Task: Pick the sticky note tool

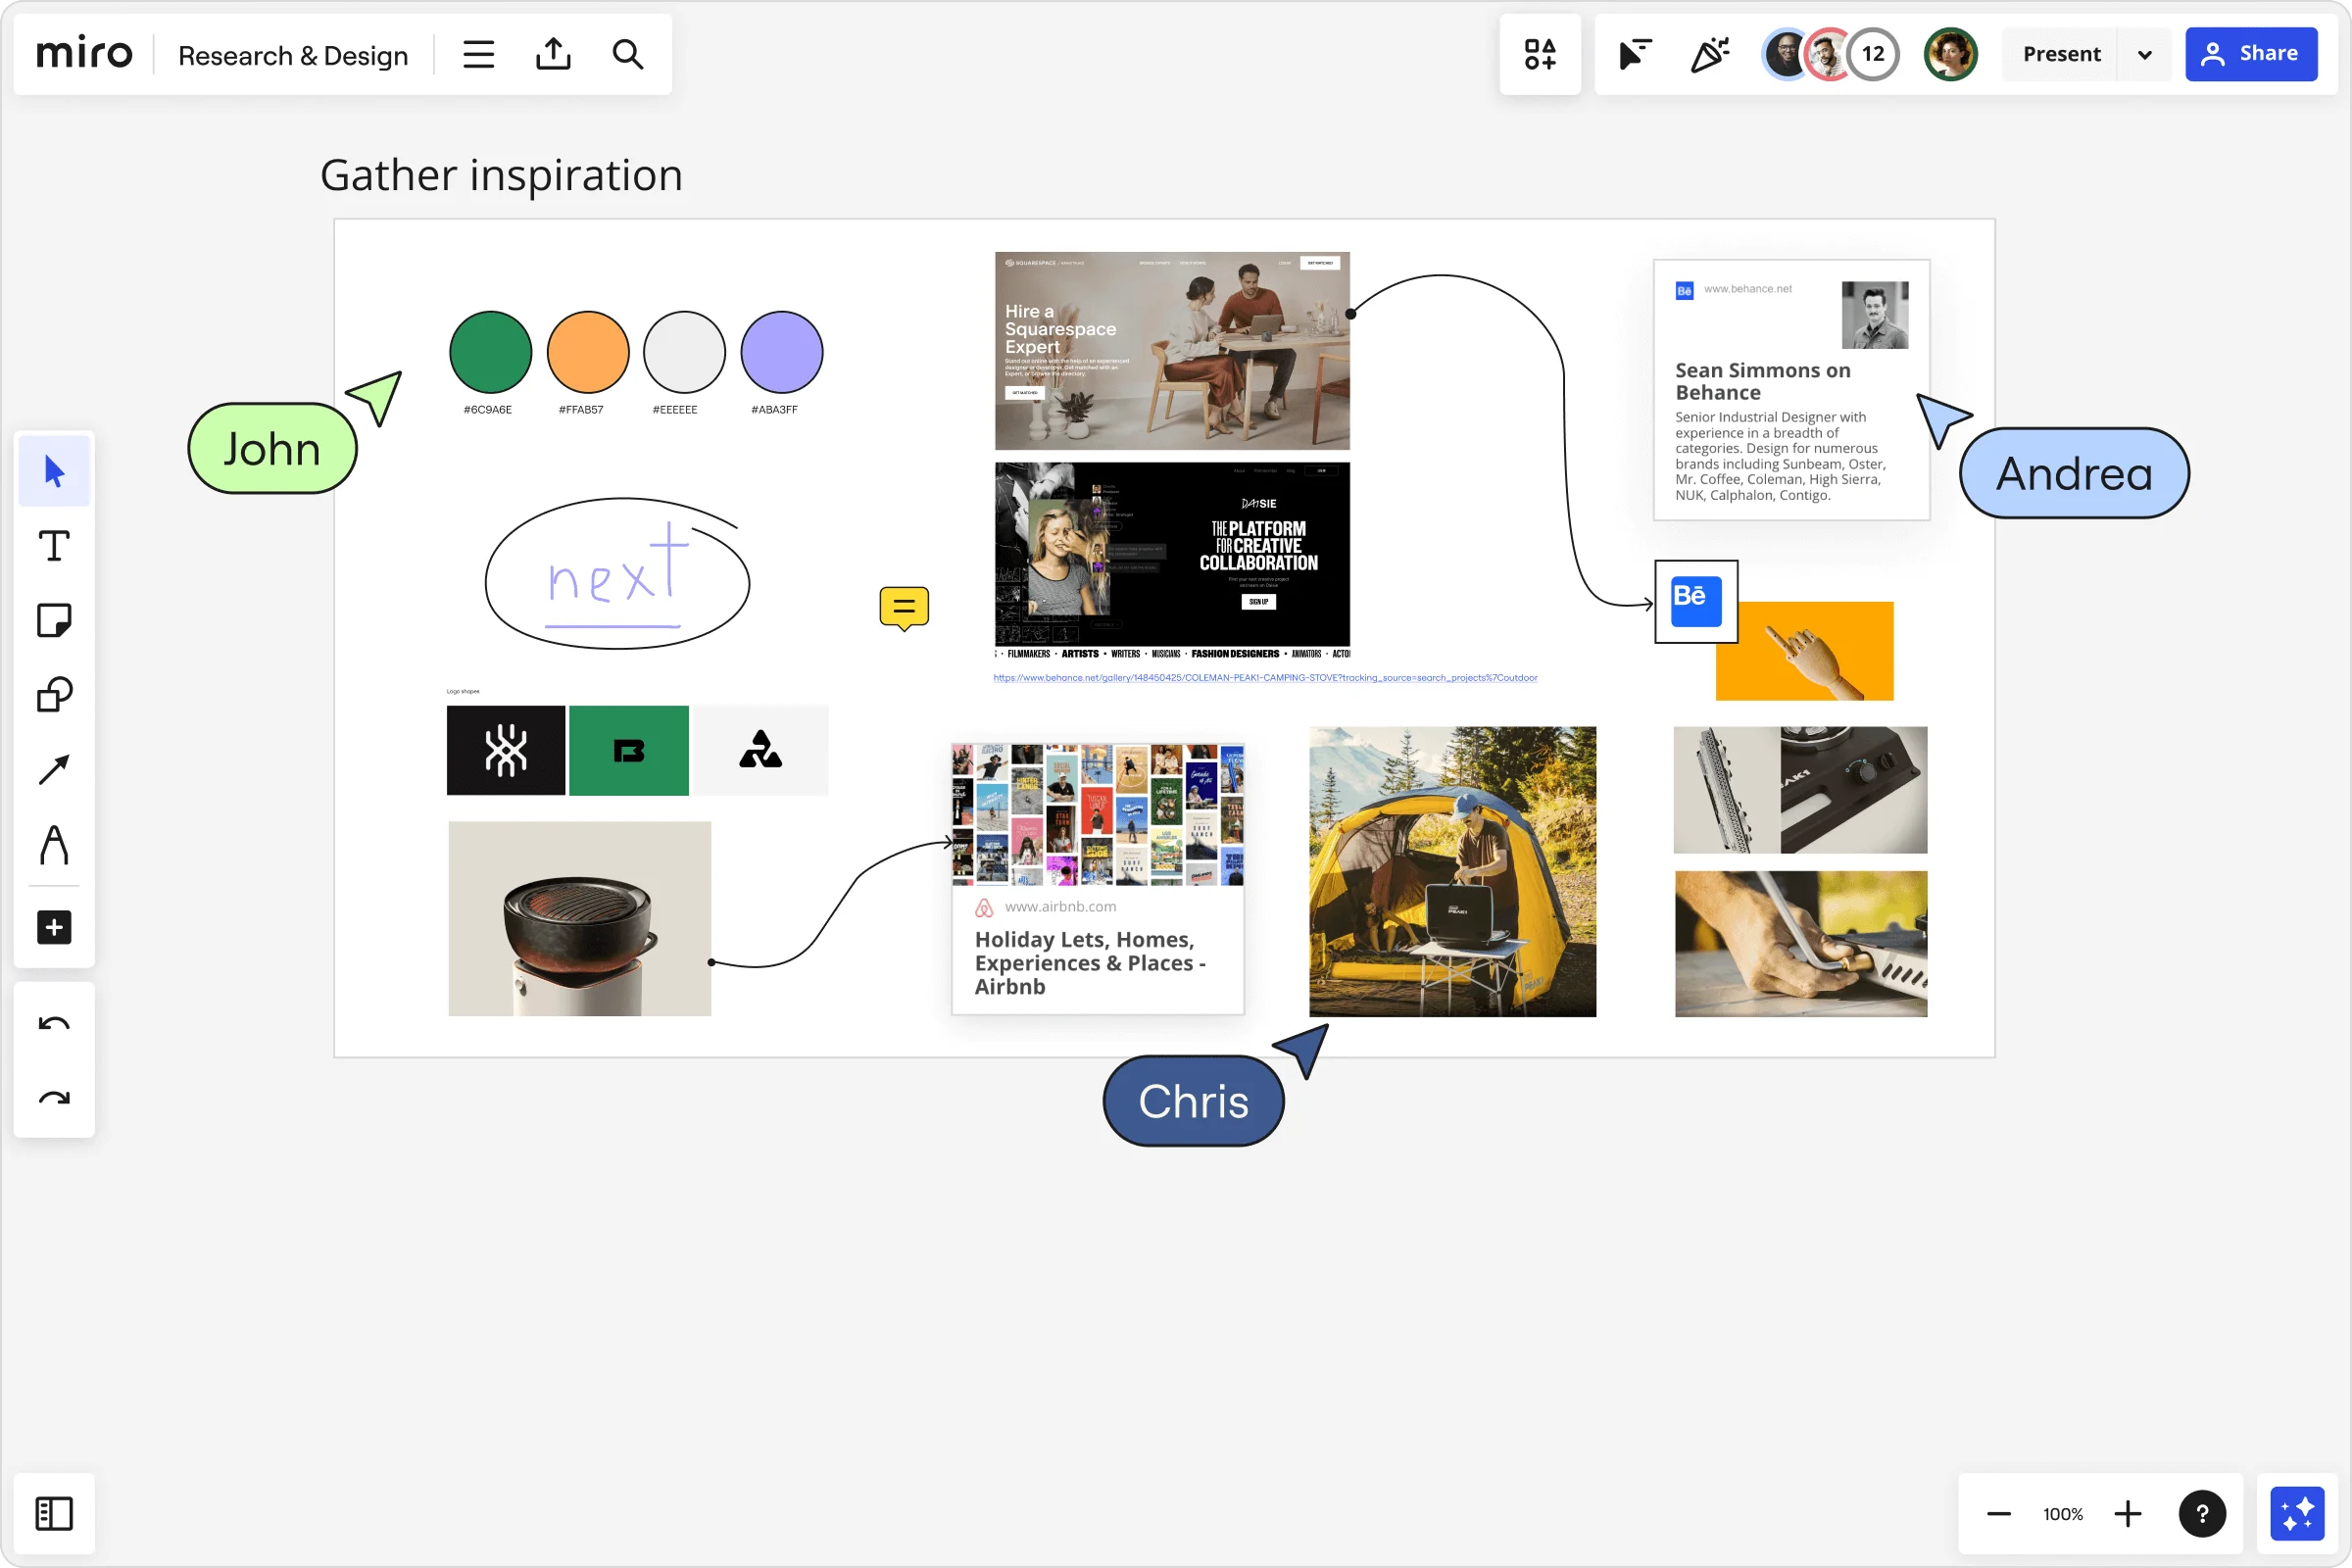Action: (54, 620)
